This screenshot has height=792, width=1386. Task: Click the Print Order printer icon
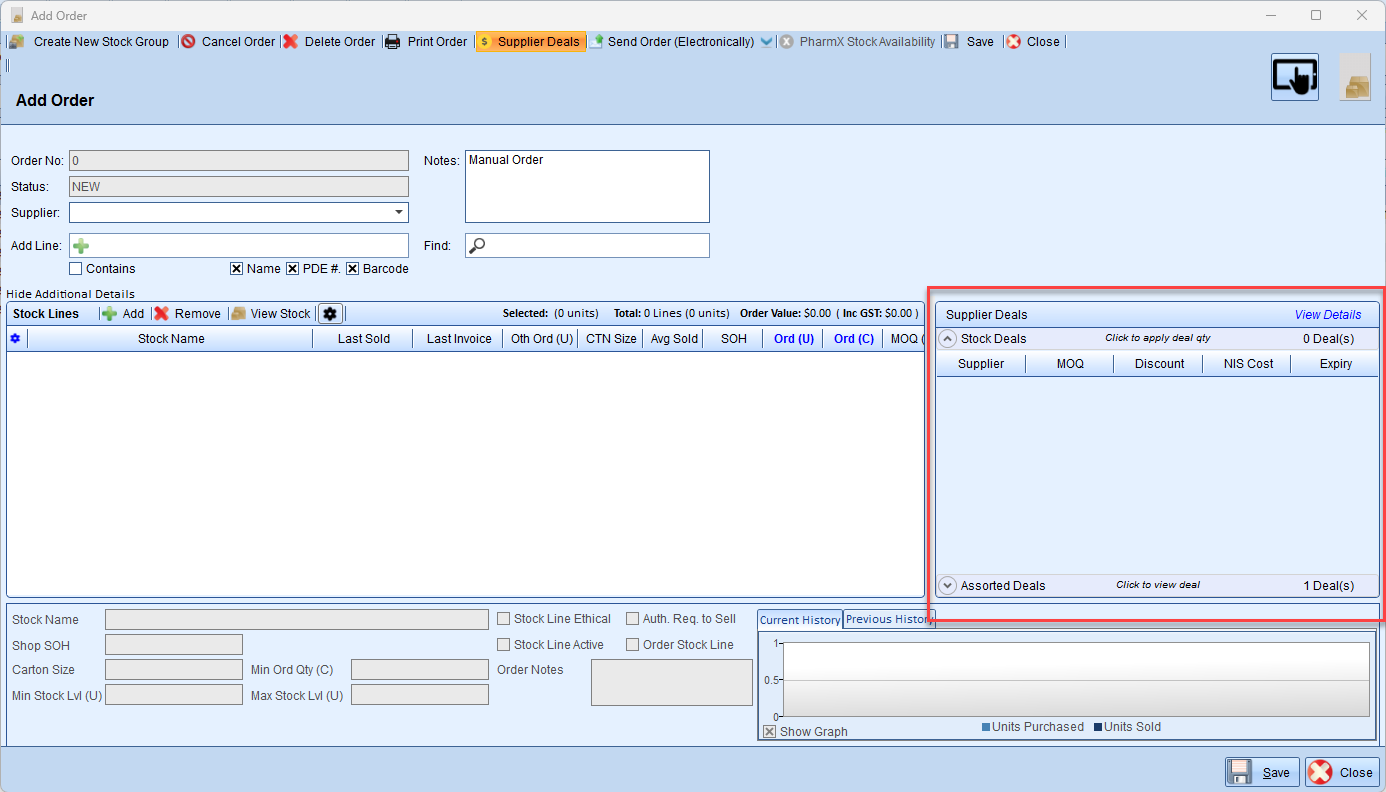tap(393, 42)
